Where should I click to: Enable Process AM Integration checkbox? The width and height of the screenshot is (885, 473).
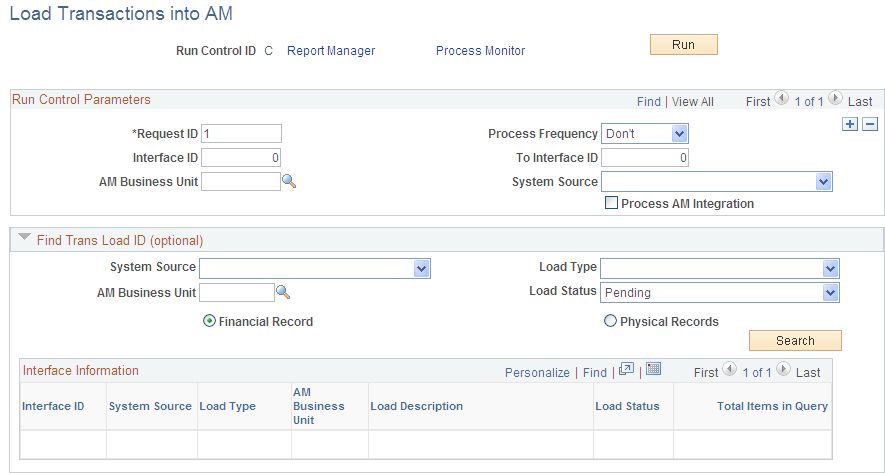coord(611,203)
